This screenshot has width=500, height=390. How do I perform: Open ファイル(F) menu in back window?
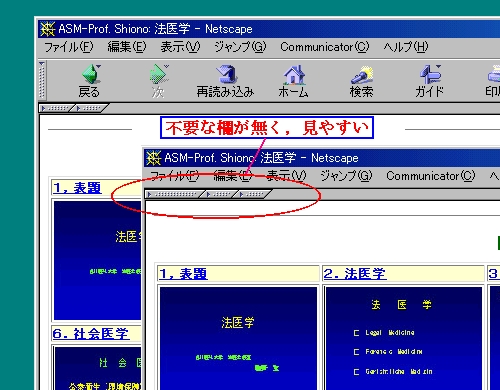coord(69,47)
